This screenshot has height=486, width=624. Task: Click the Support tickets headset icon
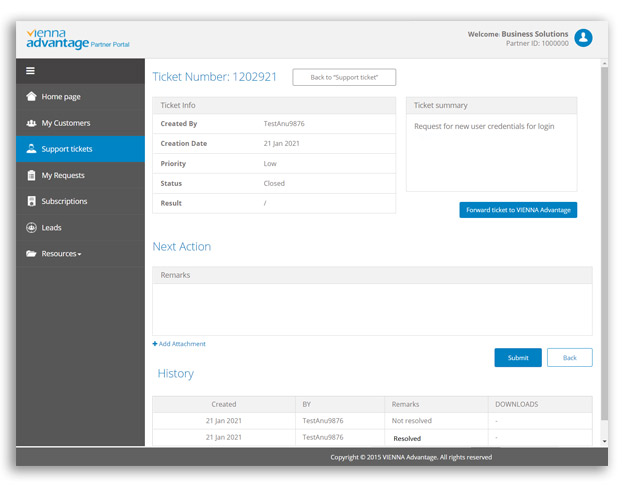[x=31, y=149]
